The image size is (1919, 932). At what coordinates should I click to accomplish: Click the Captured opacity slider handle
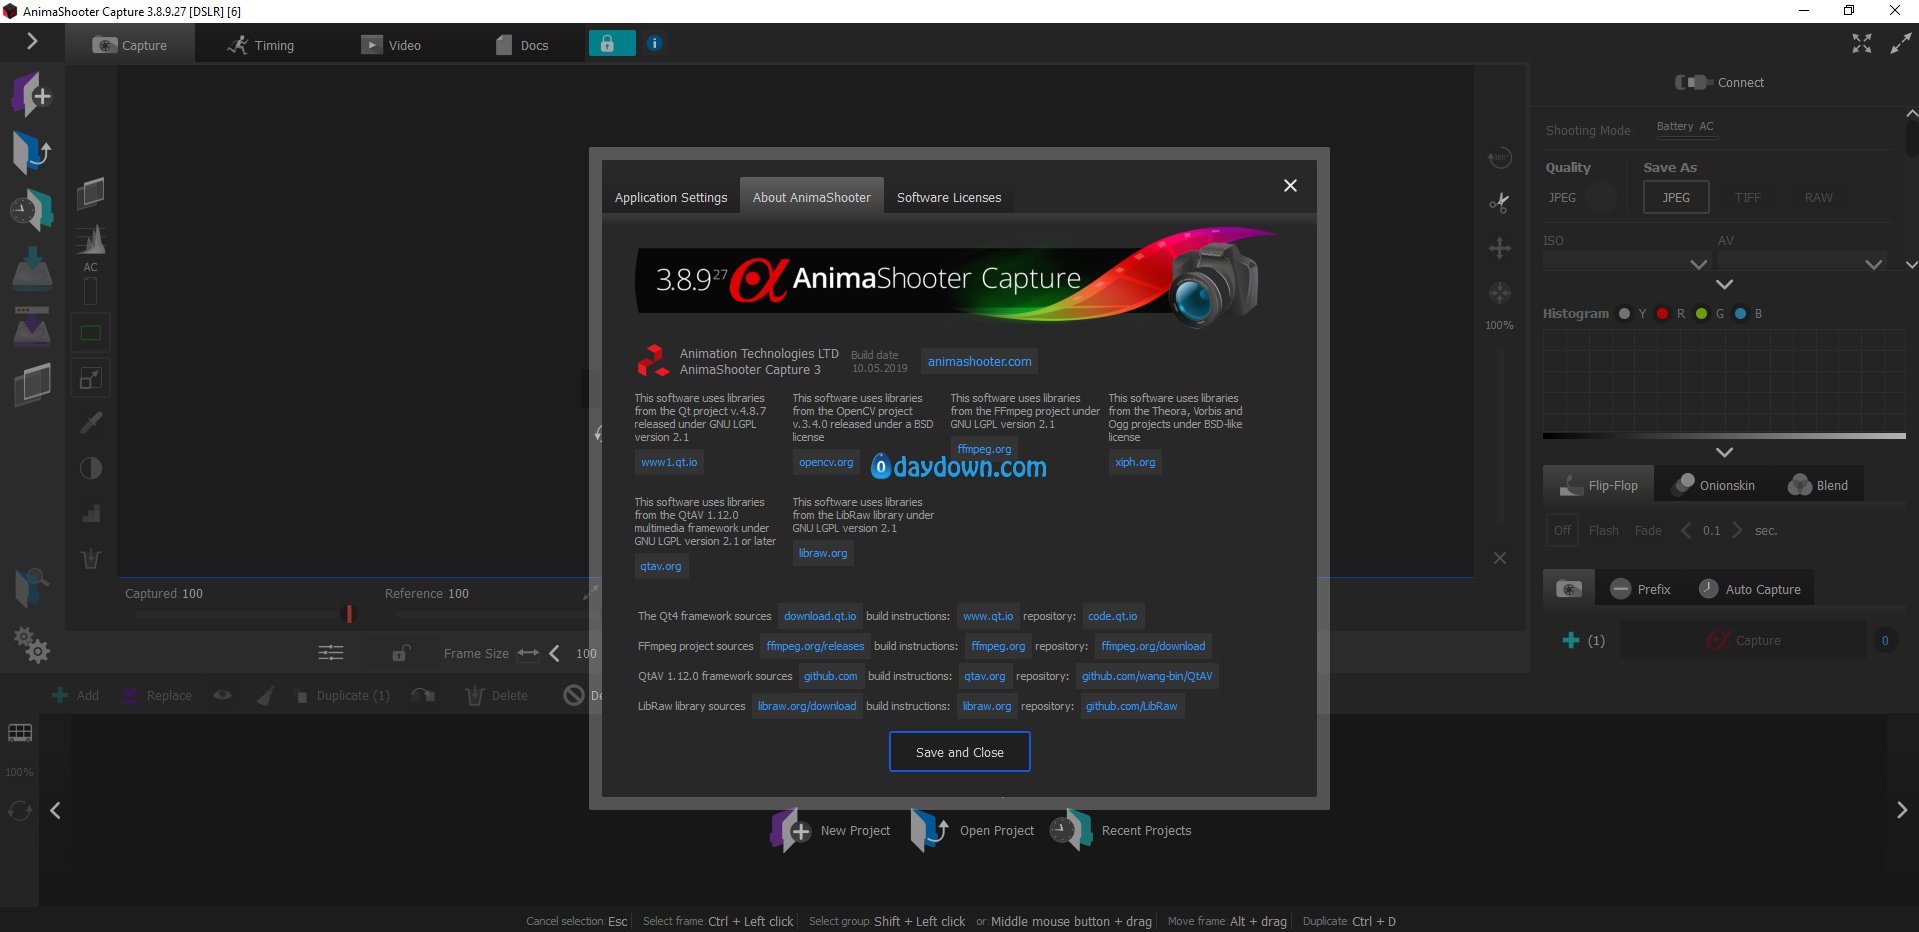click(349, 613)
